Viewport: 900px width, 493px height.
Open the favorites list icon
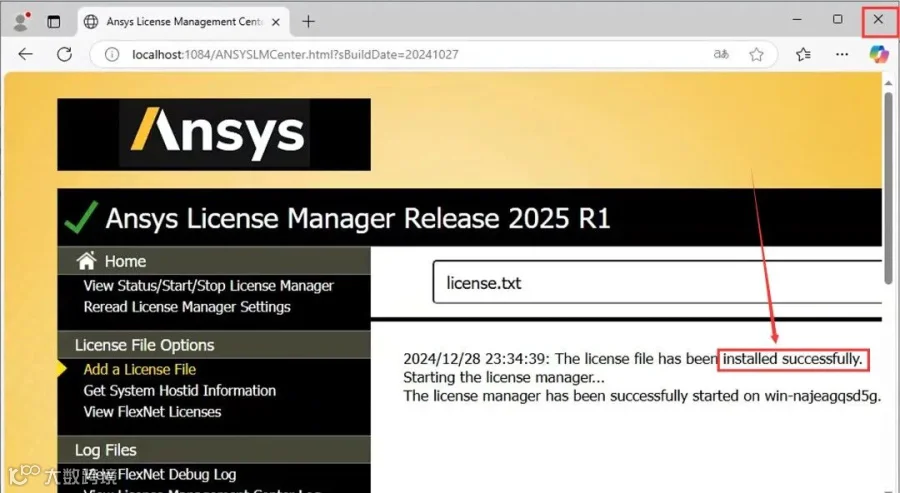click(x=804, y=55)
